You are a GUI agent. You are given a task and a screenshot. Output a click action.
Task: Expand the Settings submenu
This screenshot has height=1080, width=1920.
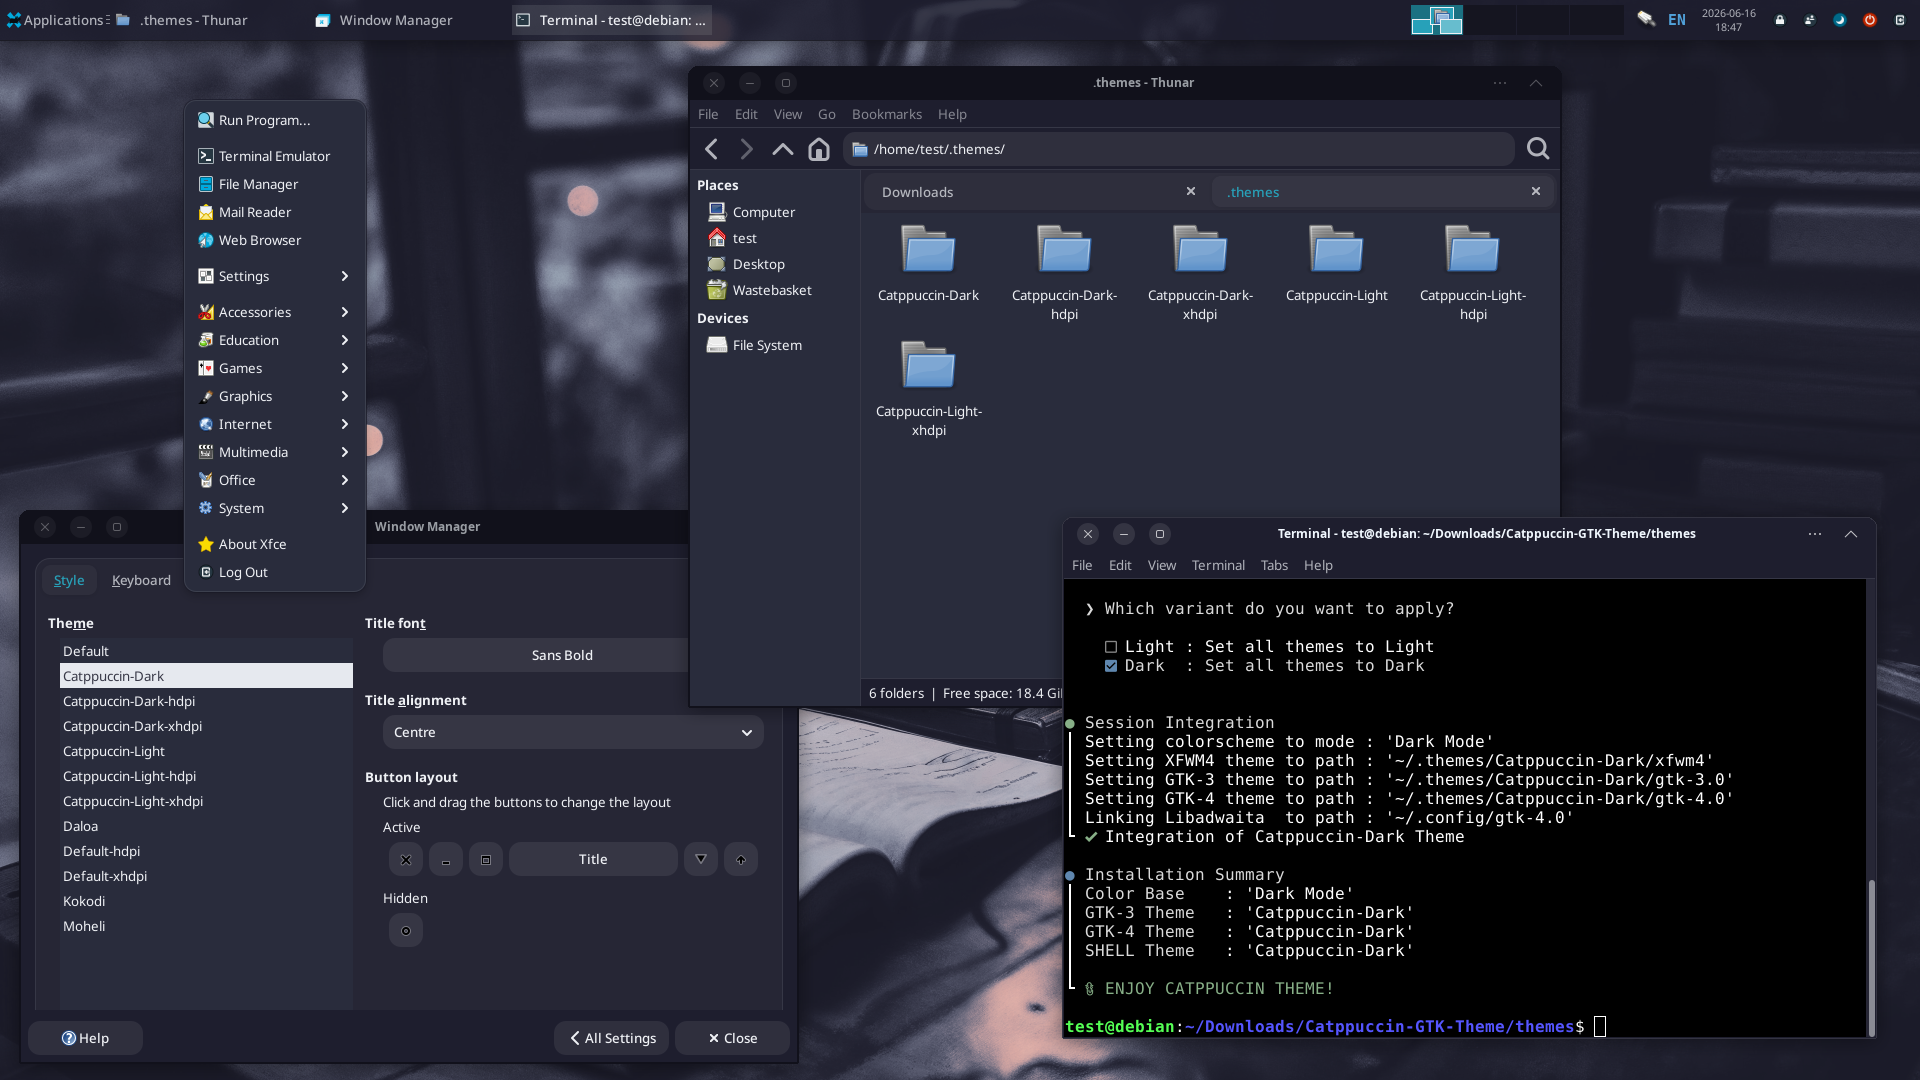point(274,276)
